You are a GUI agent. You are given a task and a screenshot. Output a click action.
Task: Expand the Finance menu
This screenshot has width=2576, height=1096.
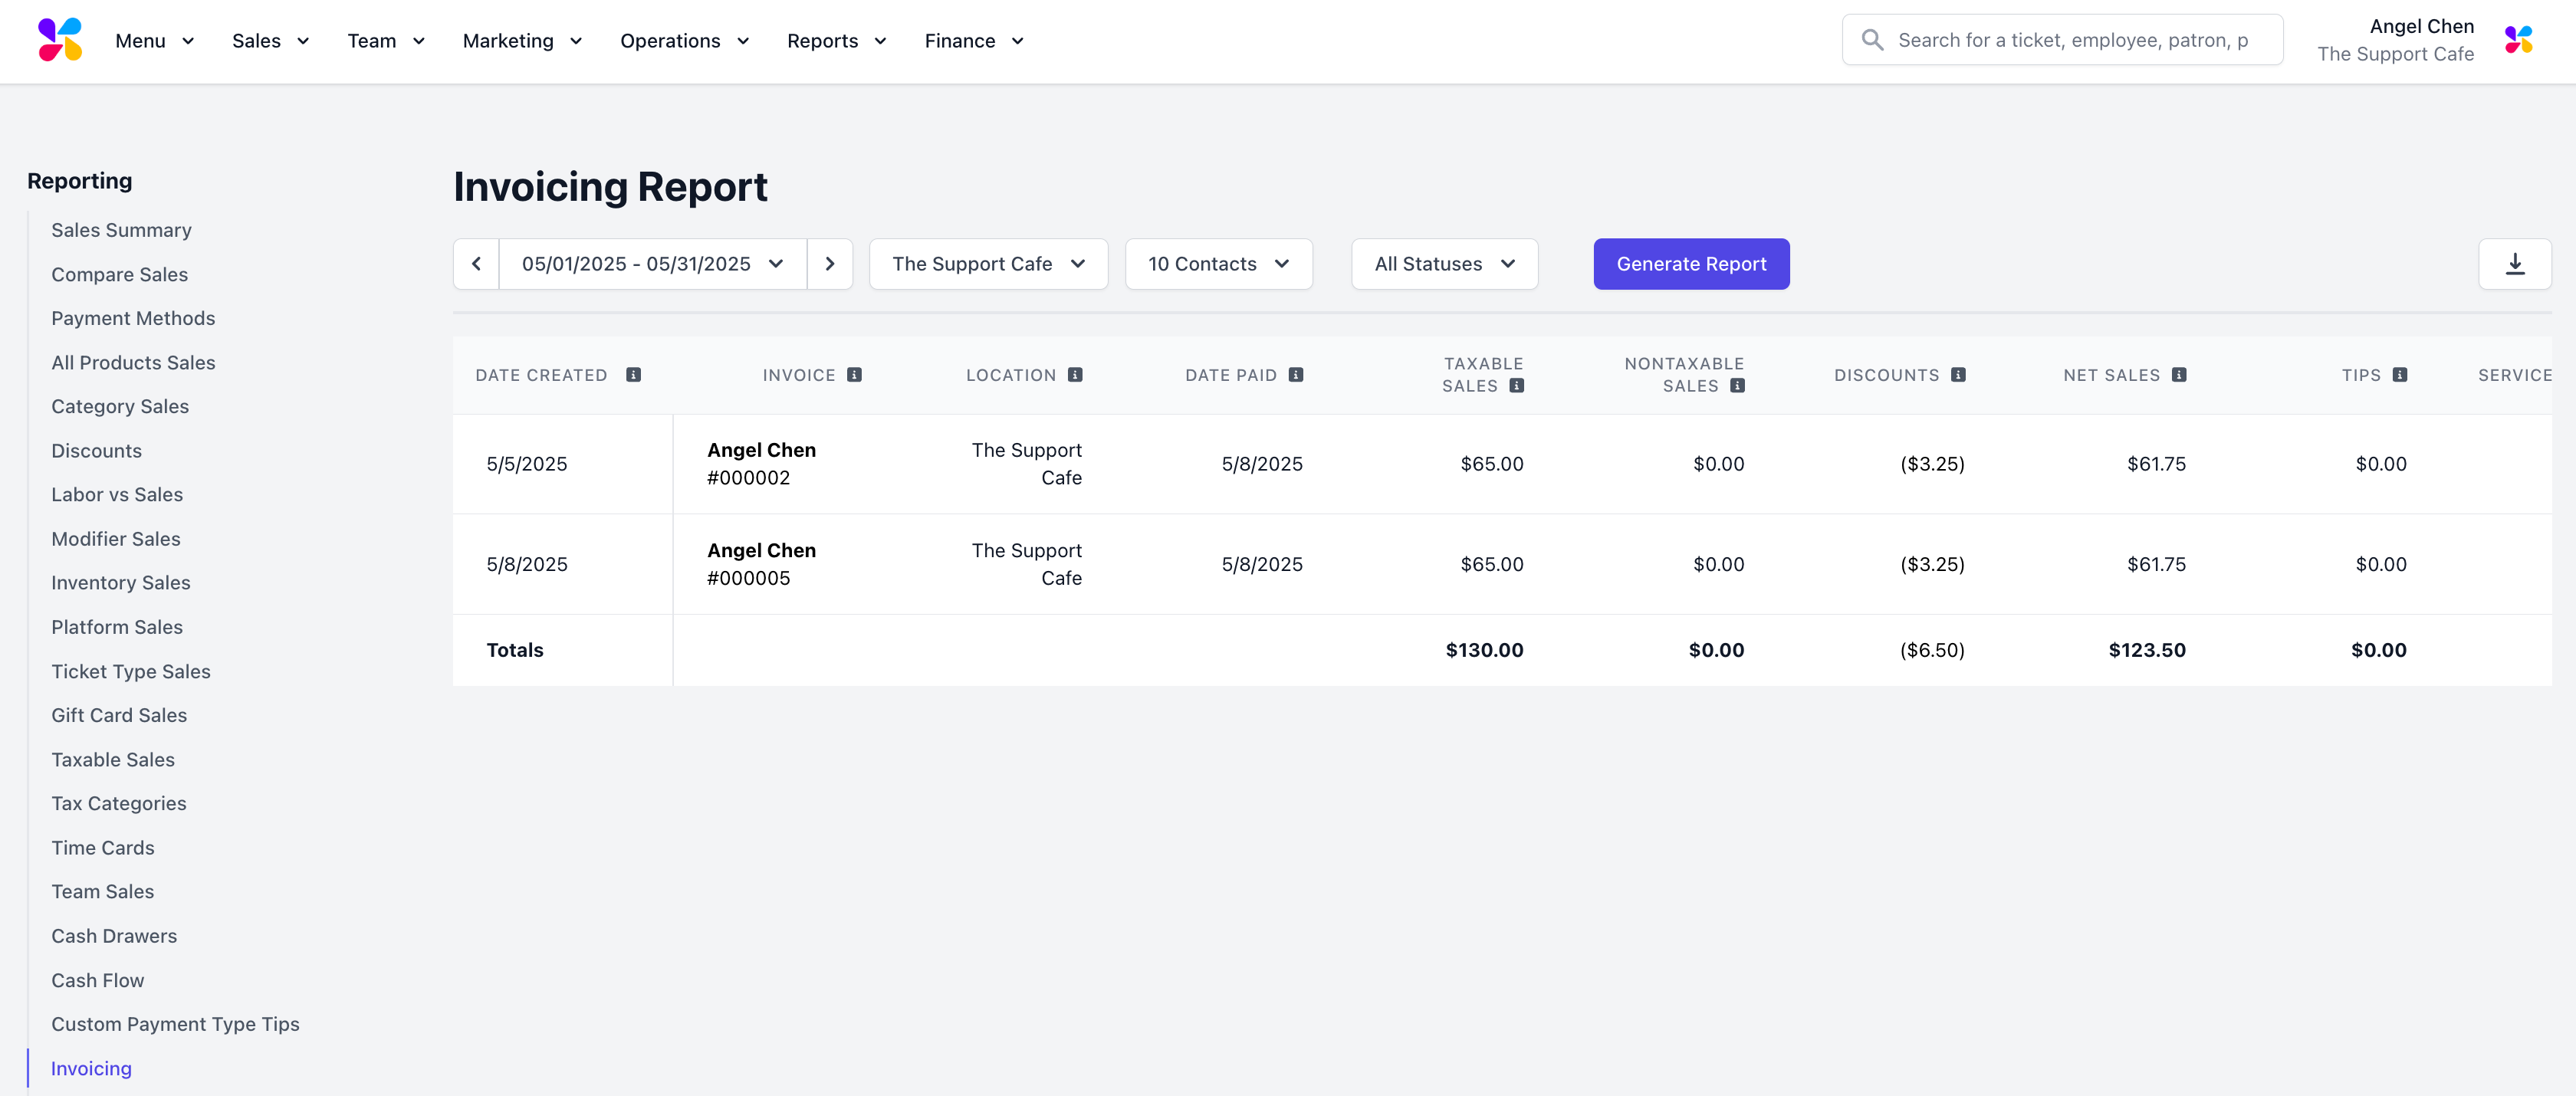pos(974,41)
